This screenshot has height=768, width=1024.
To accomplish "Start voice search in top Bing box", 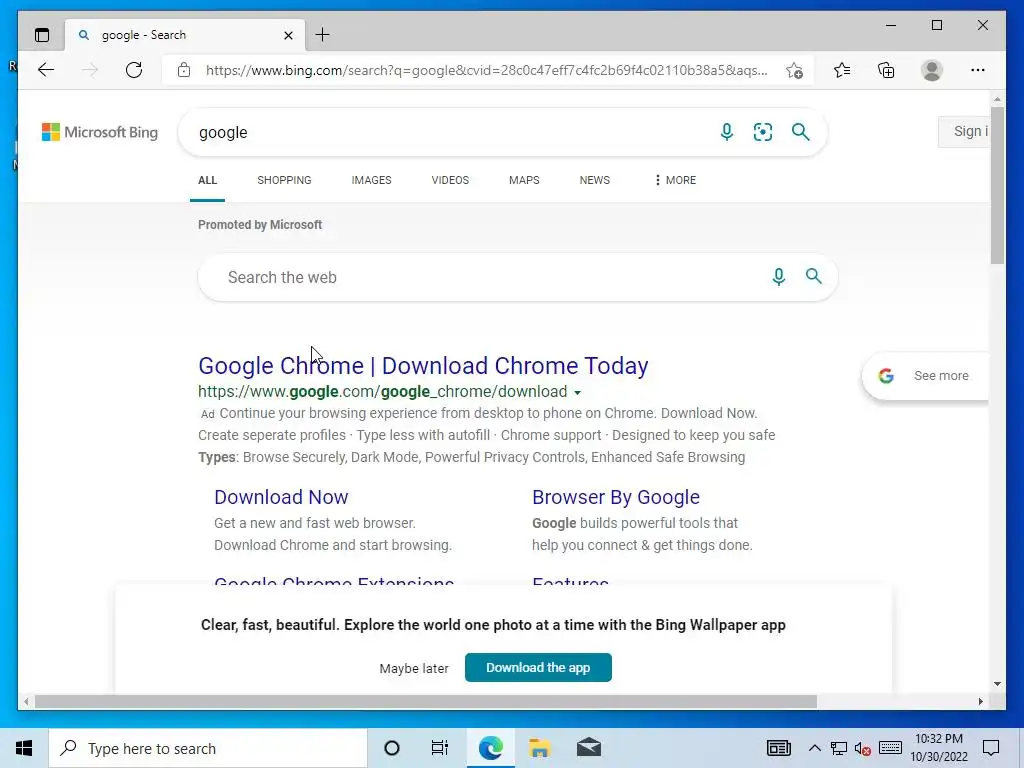I will [x=726, y=132].
